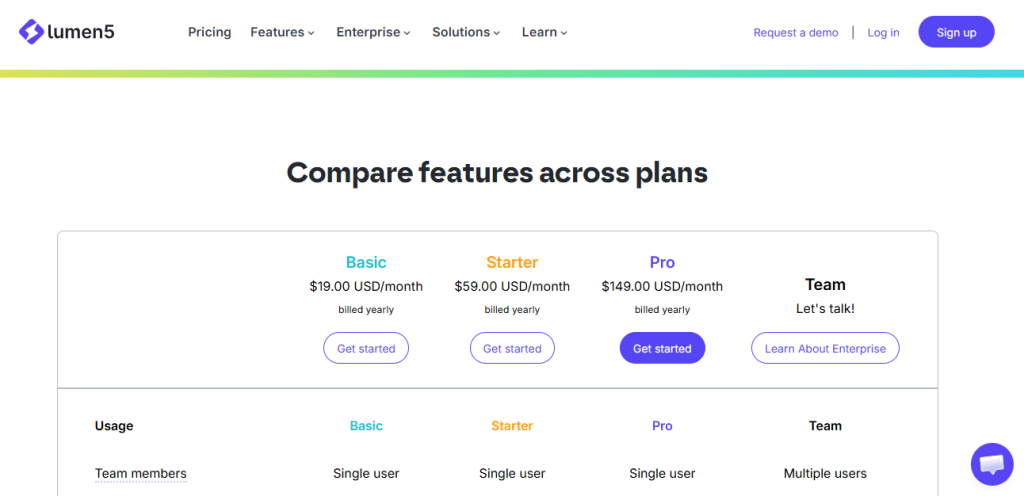Click the Team plan heading

coord(825,285)
